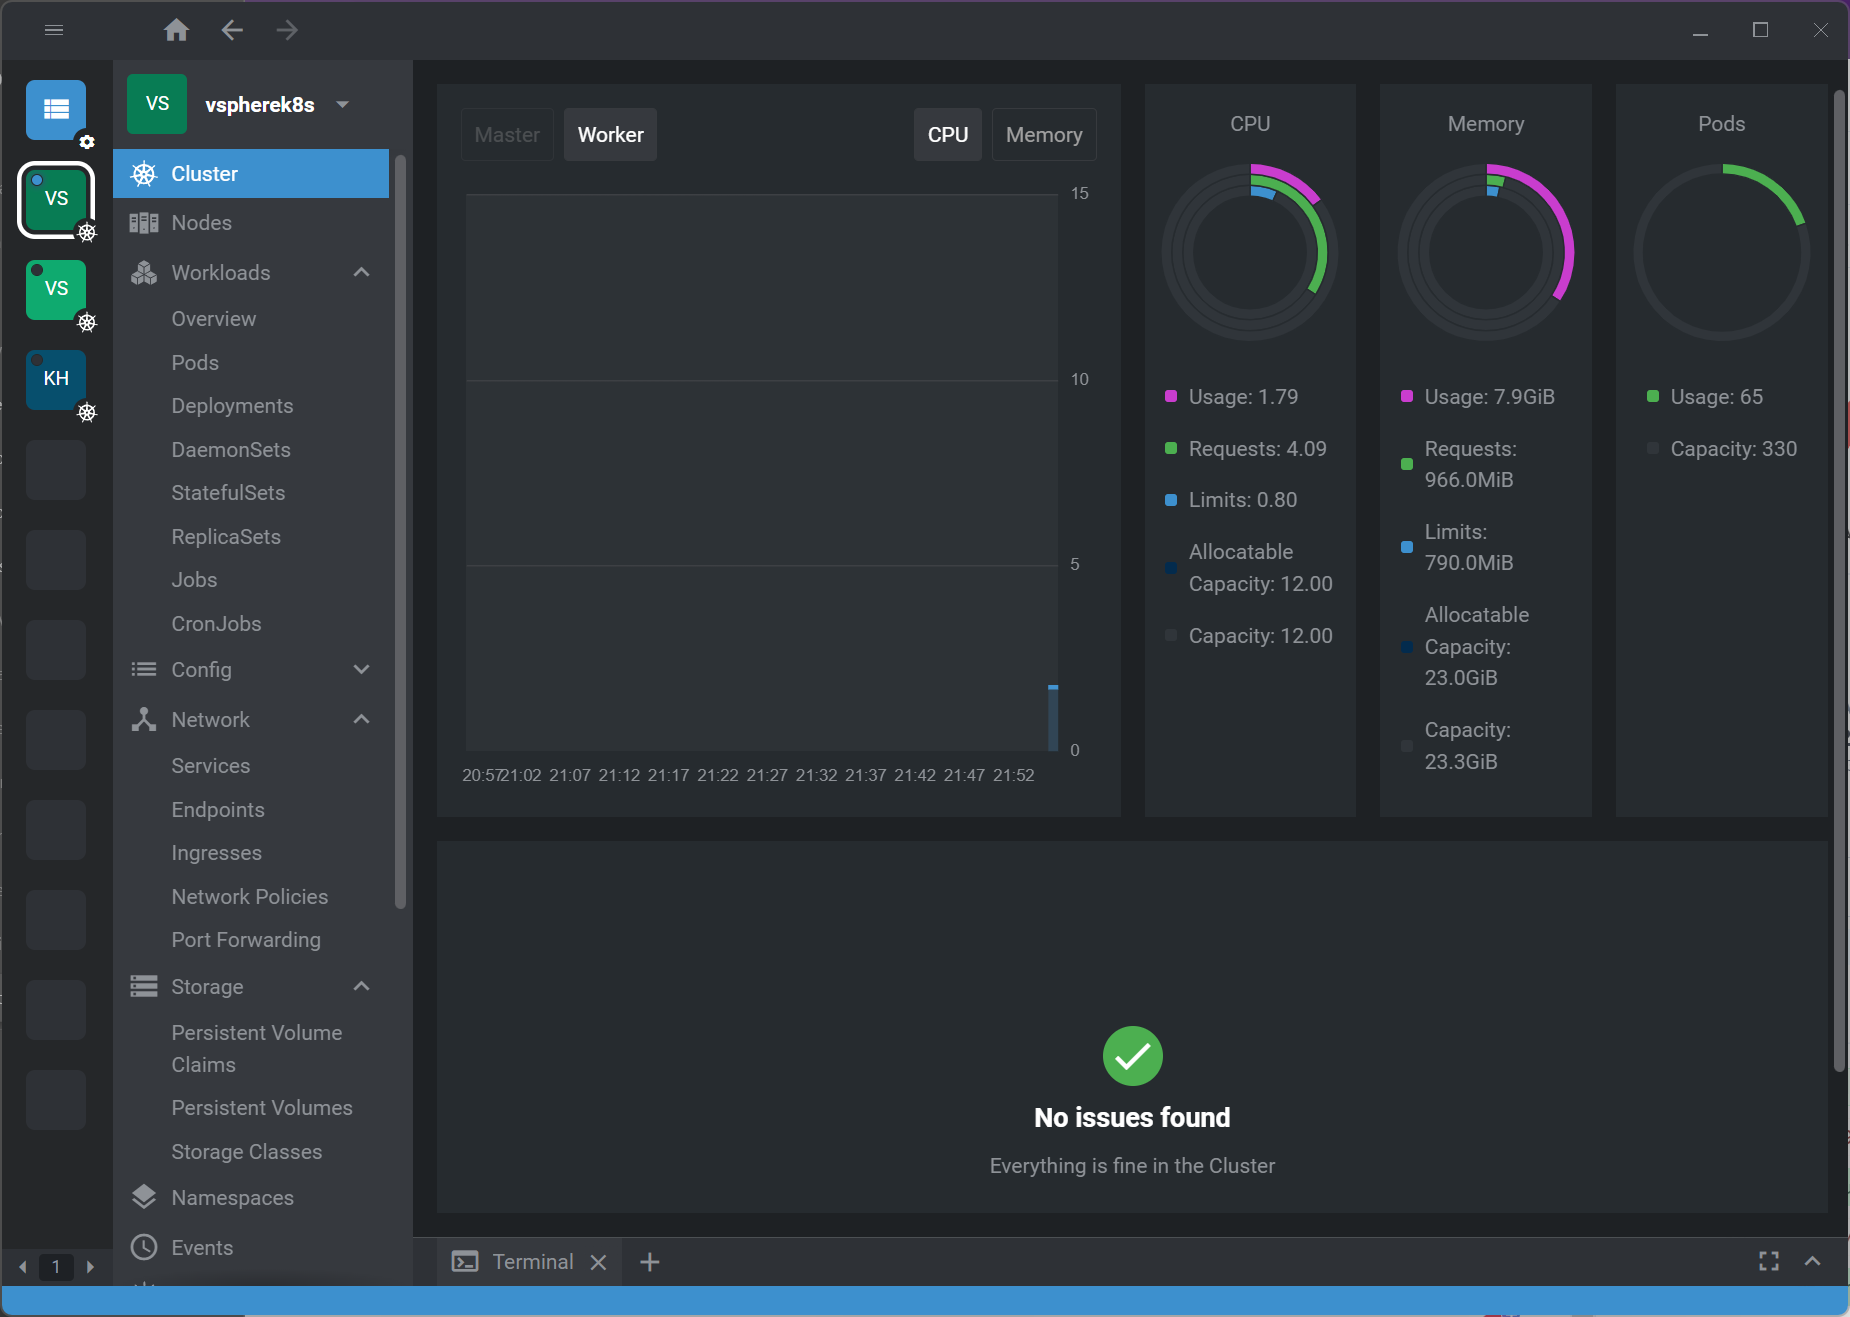Navigate forward with the right arrow
Image resolution: width=1850 pixels, height=1317 pixels.
(x=287, y=30)
